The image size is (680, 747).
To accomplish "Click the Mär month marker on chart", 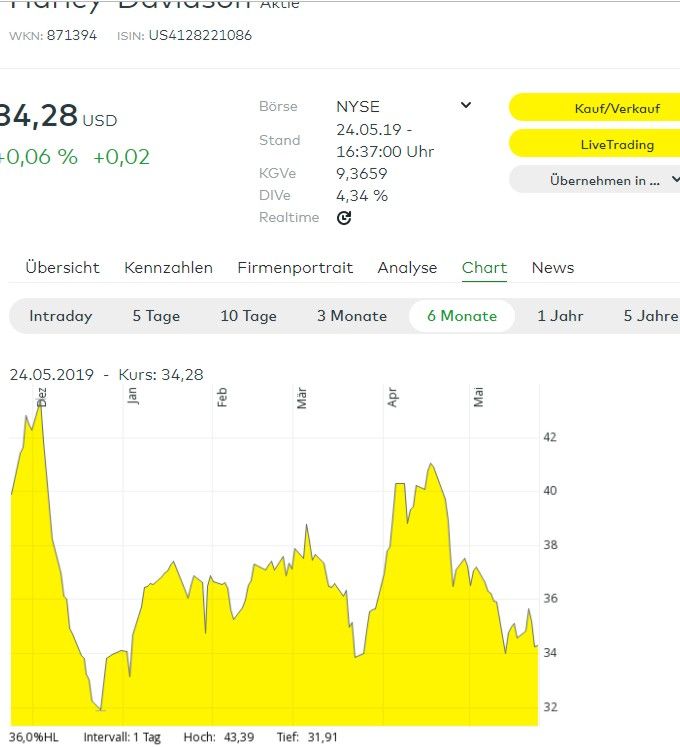I will (302, 398).
